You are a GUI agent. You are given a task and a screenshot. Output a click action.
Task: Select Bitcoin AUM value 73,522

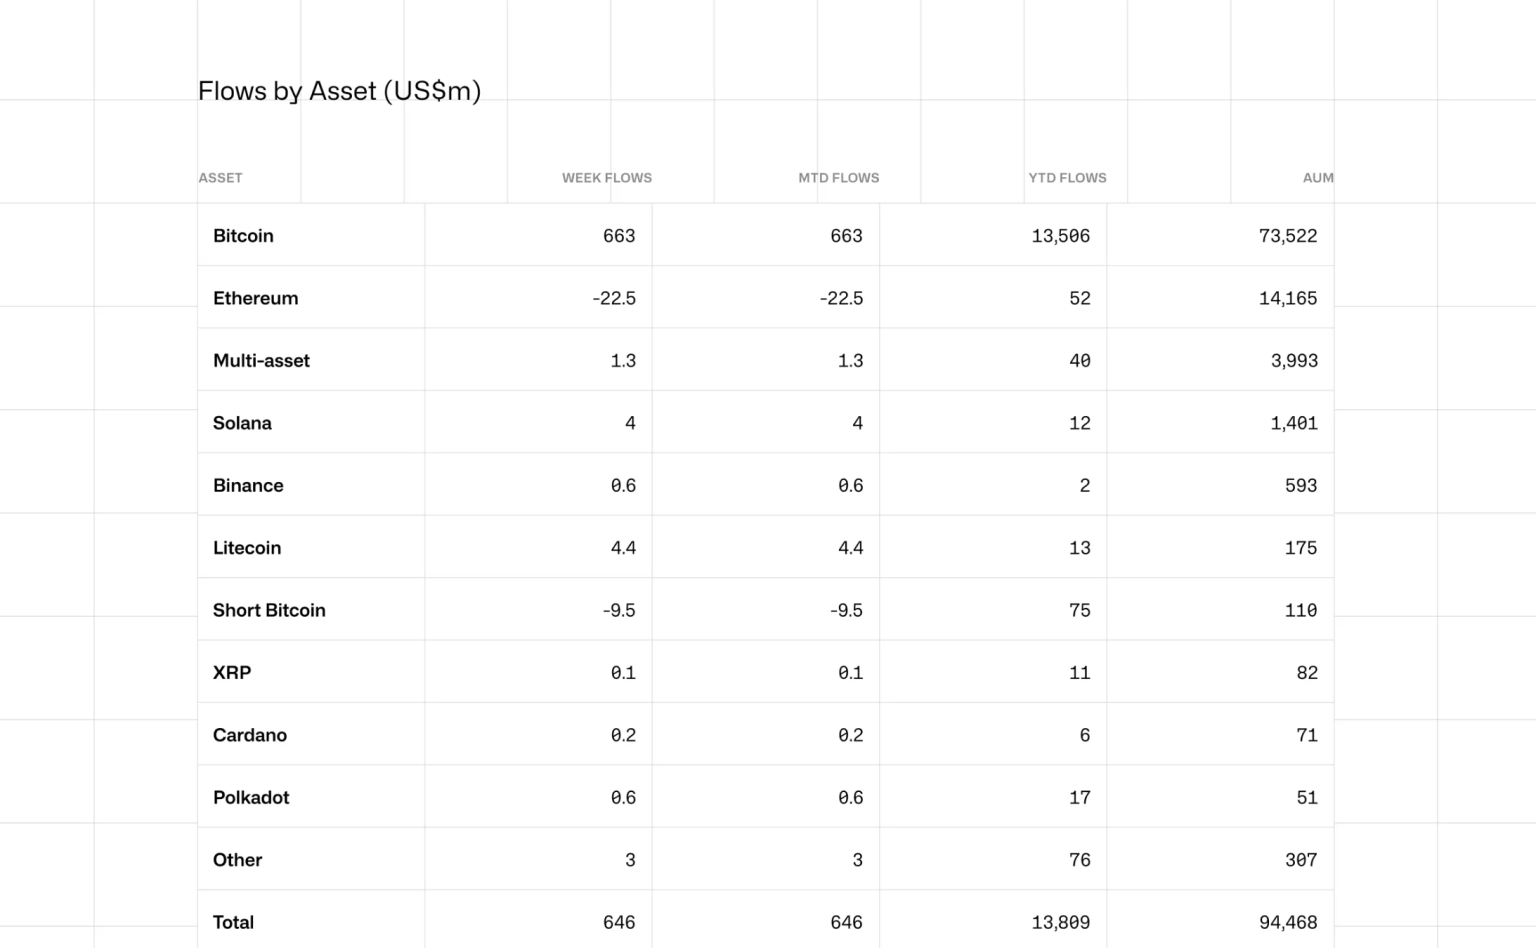tap(1288, 236)
